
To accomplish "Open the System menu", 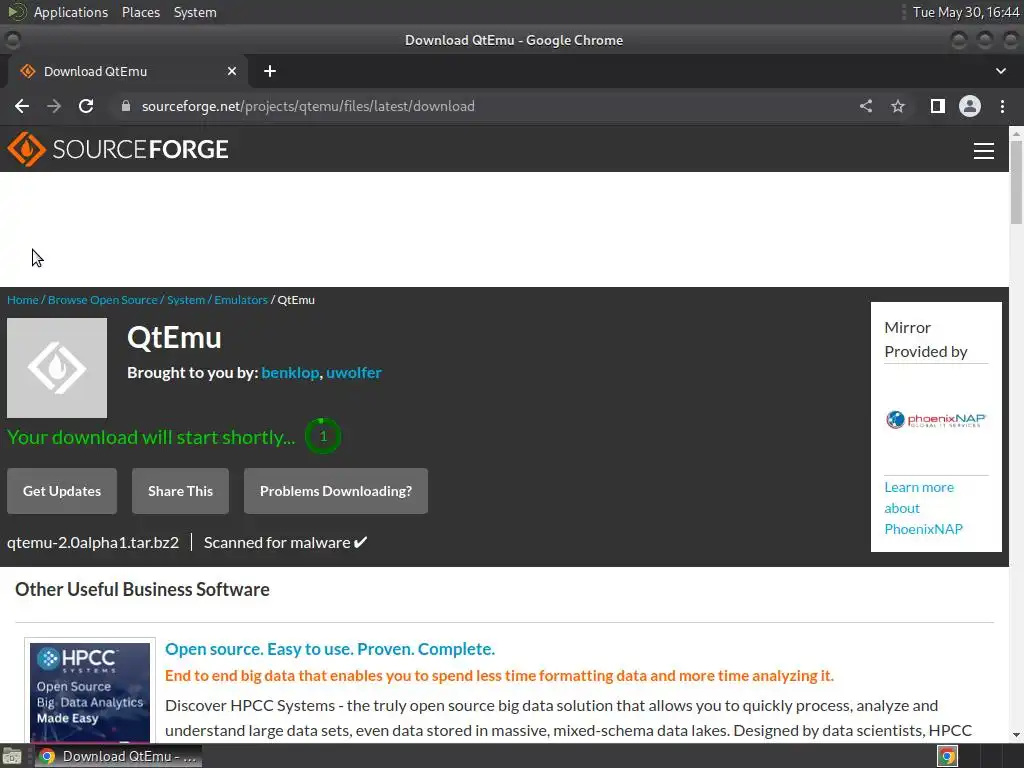I will pos(195,12).
